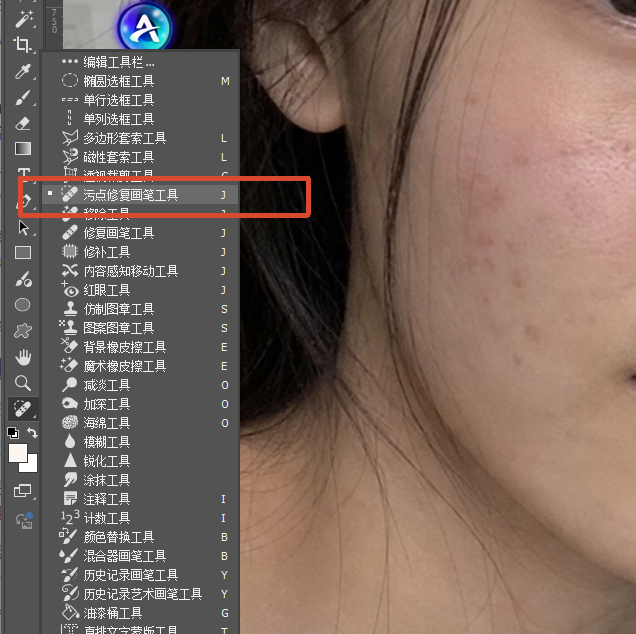Select the Path Selection arrow tool
Image resolution: width=636 pixels, height=634 pixels.
tap(24, 228)
